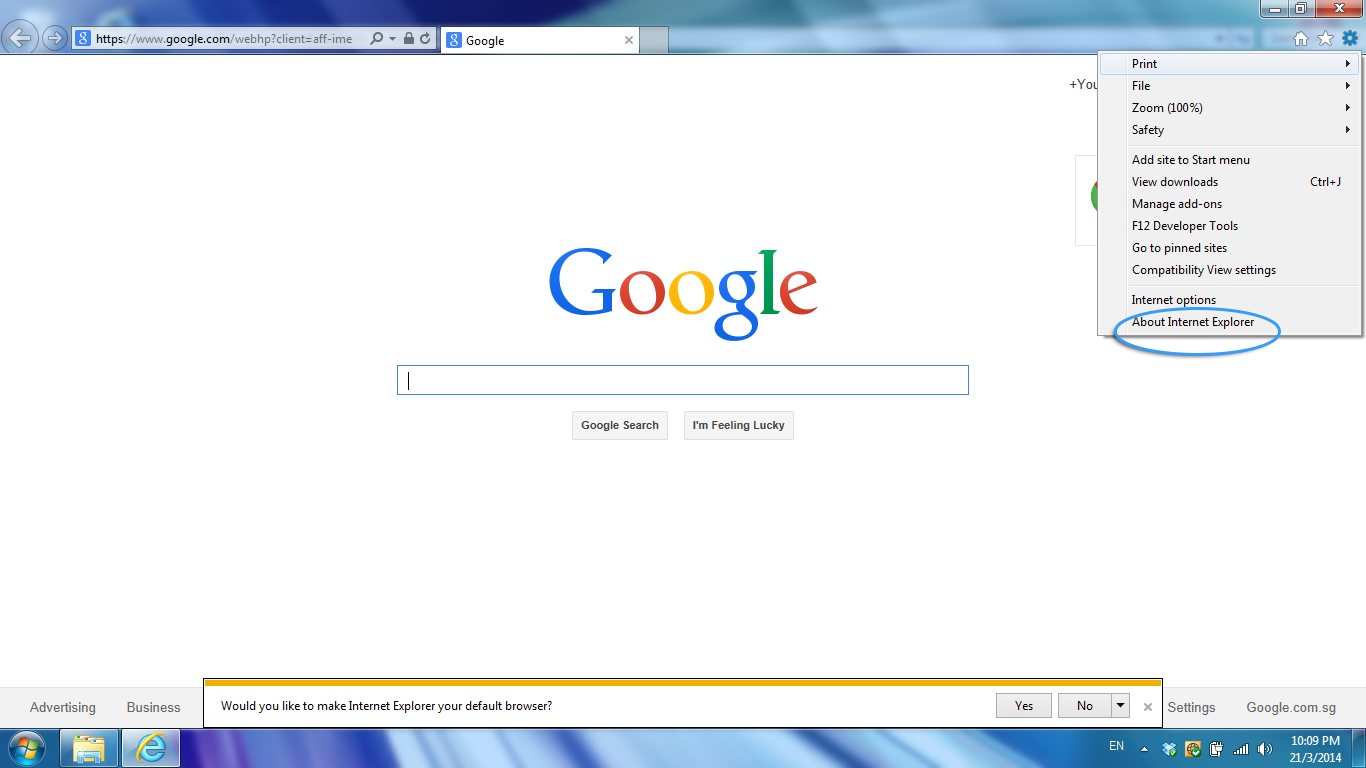Dismiss the default browser notification bar

(1148, 706)
